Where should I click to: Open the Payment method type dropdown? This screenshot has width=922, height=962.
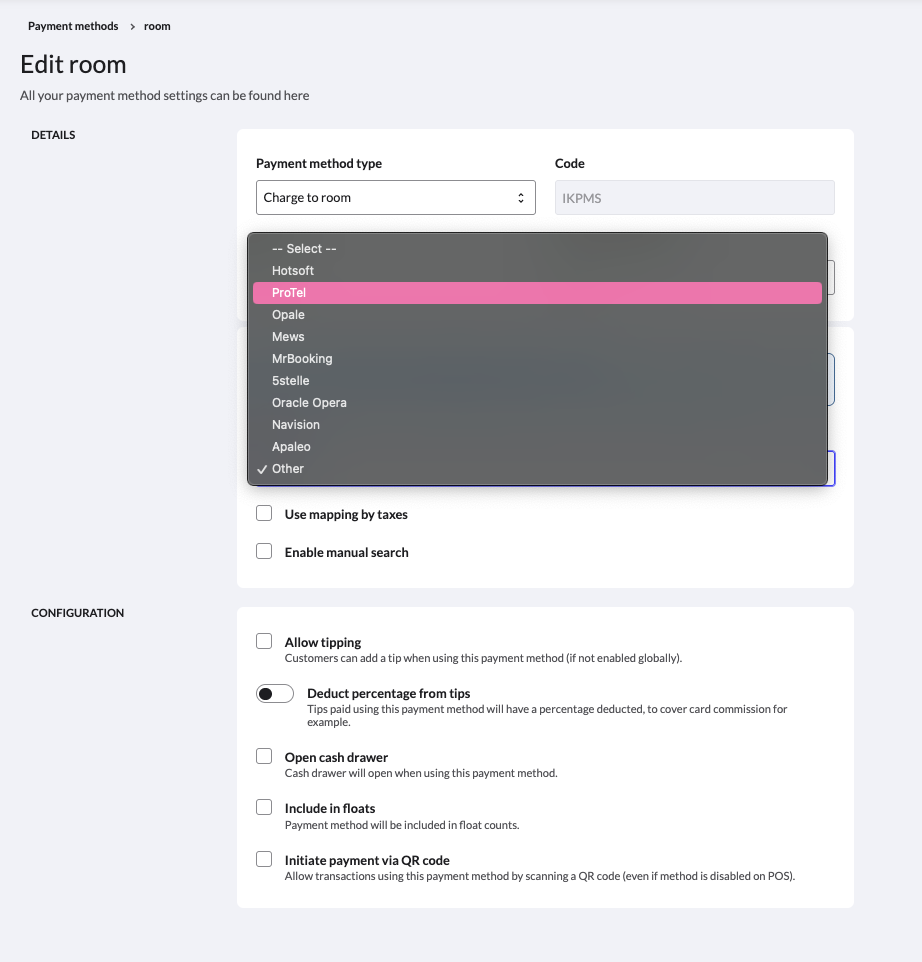[x=395, y=198]
